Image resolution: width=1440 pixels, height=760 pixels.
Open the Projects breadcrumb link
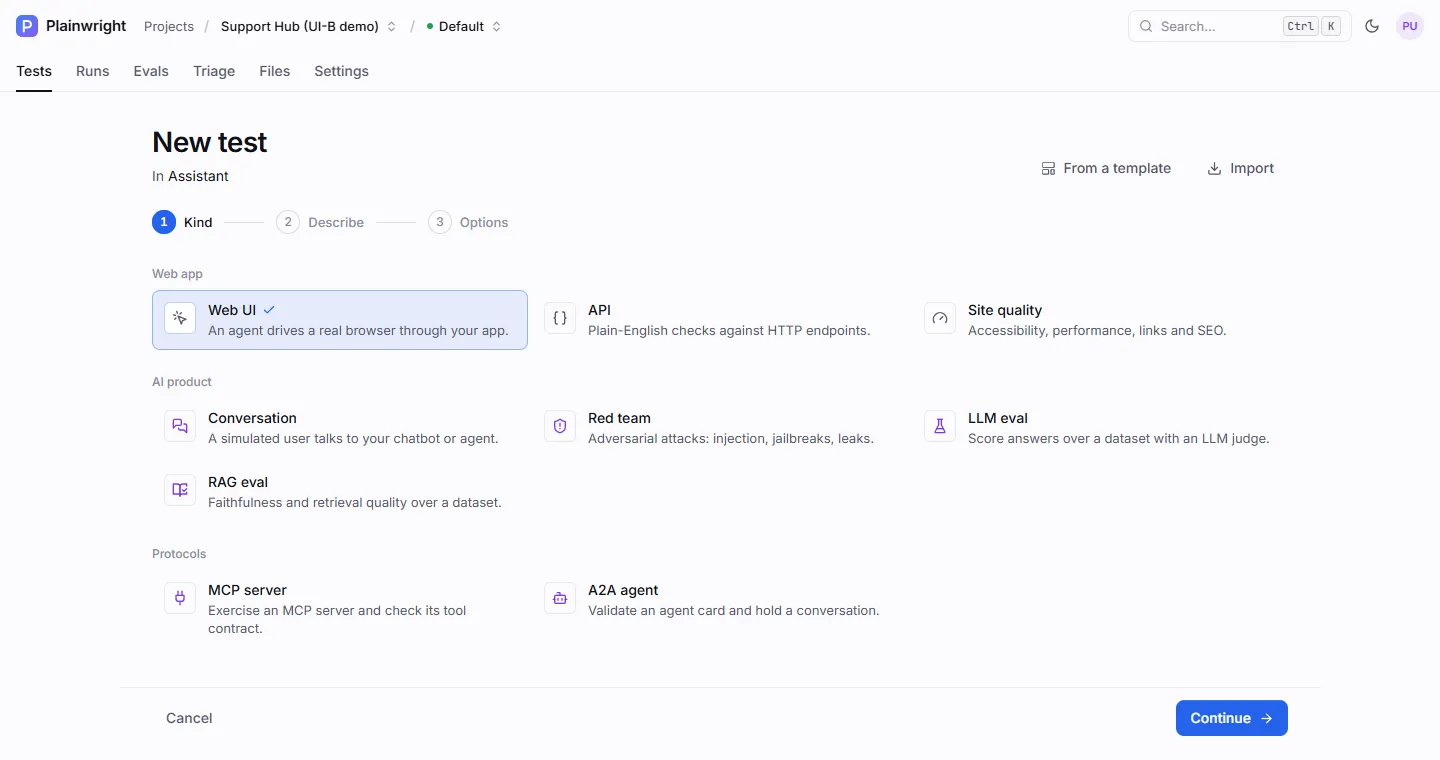[x=169, y=26]
